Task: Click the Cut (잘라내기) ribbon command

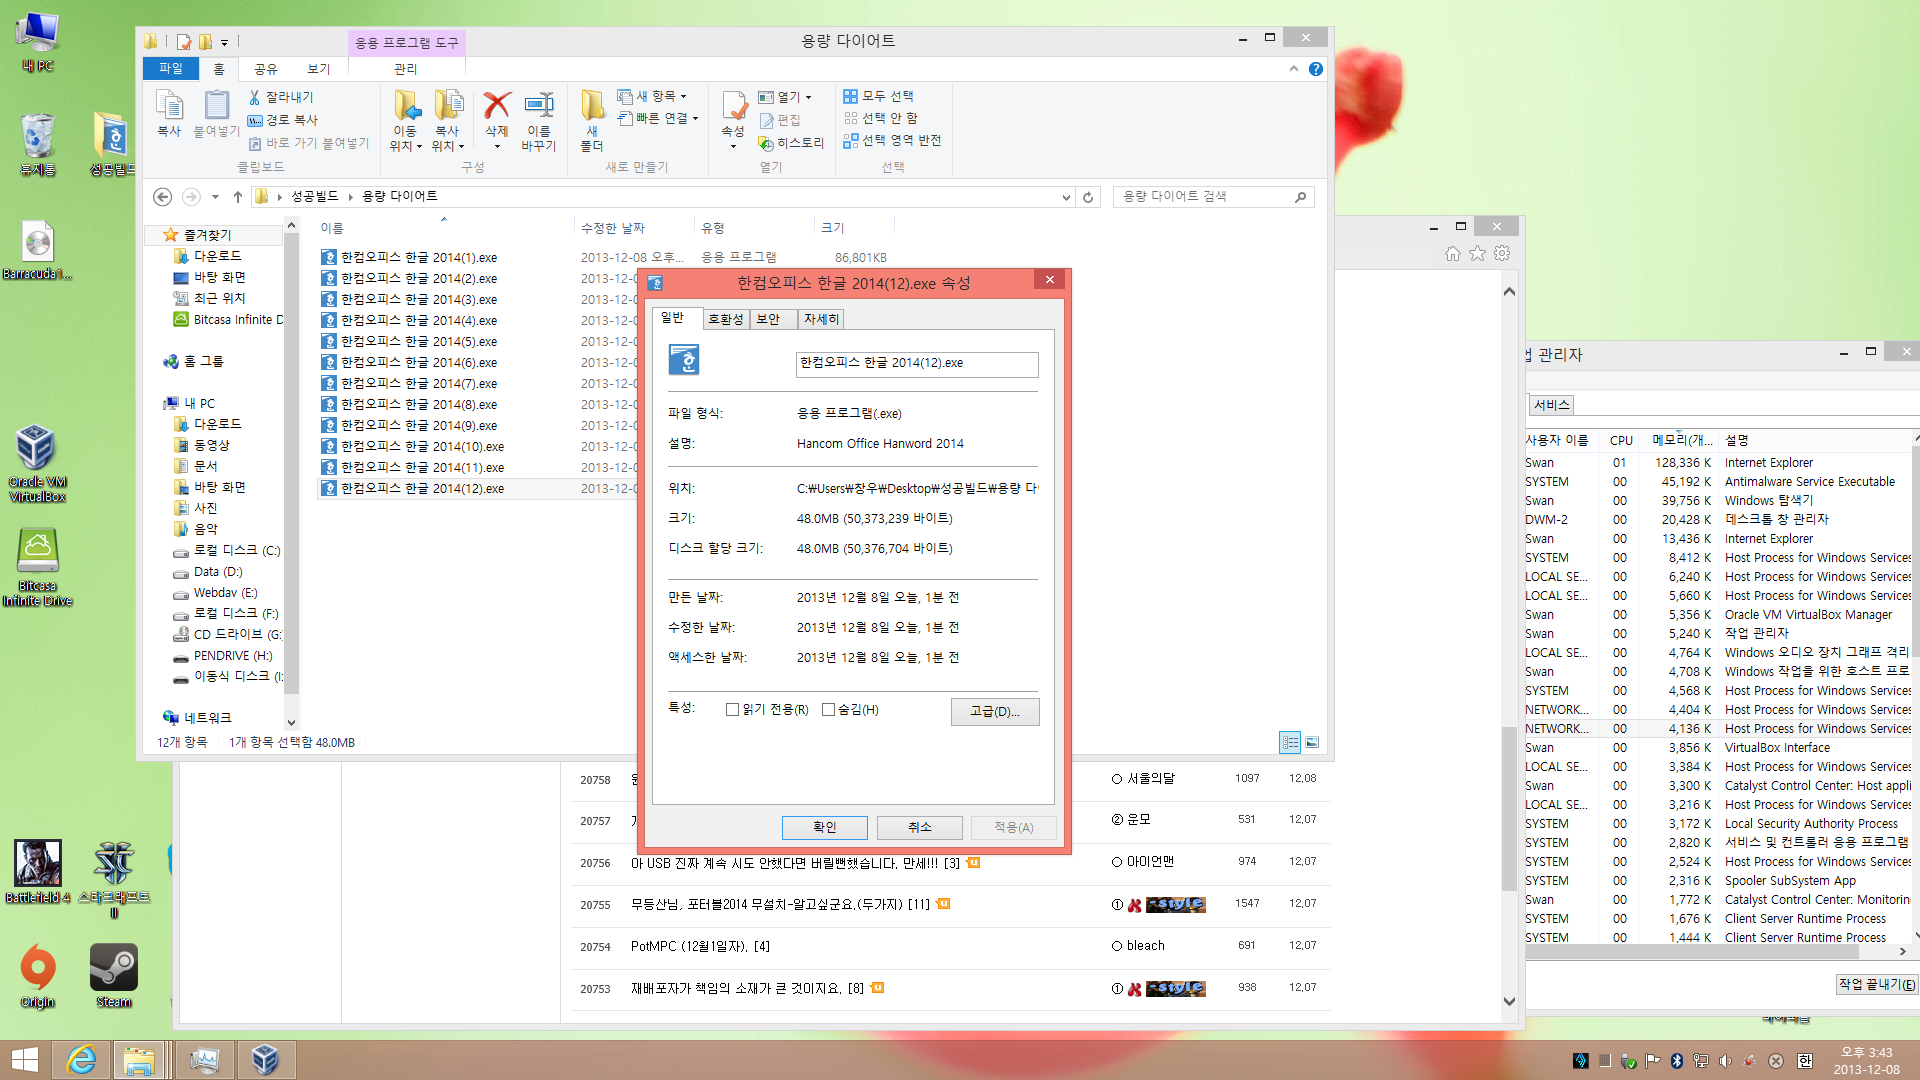Action: tap(281, 97)
